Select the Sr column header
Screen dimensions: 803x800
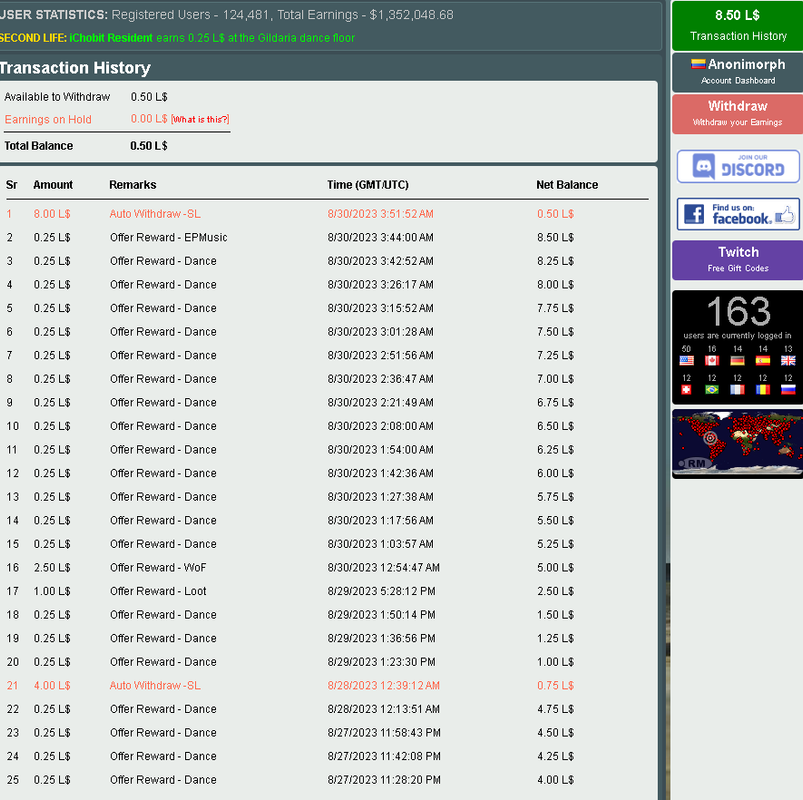point(11,185)
